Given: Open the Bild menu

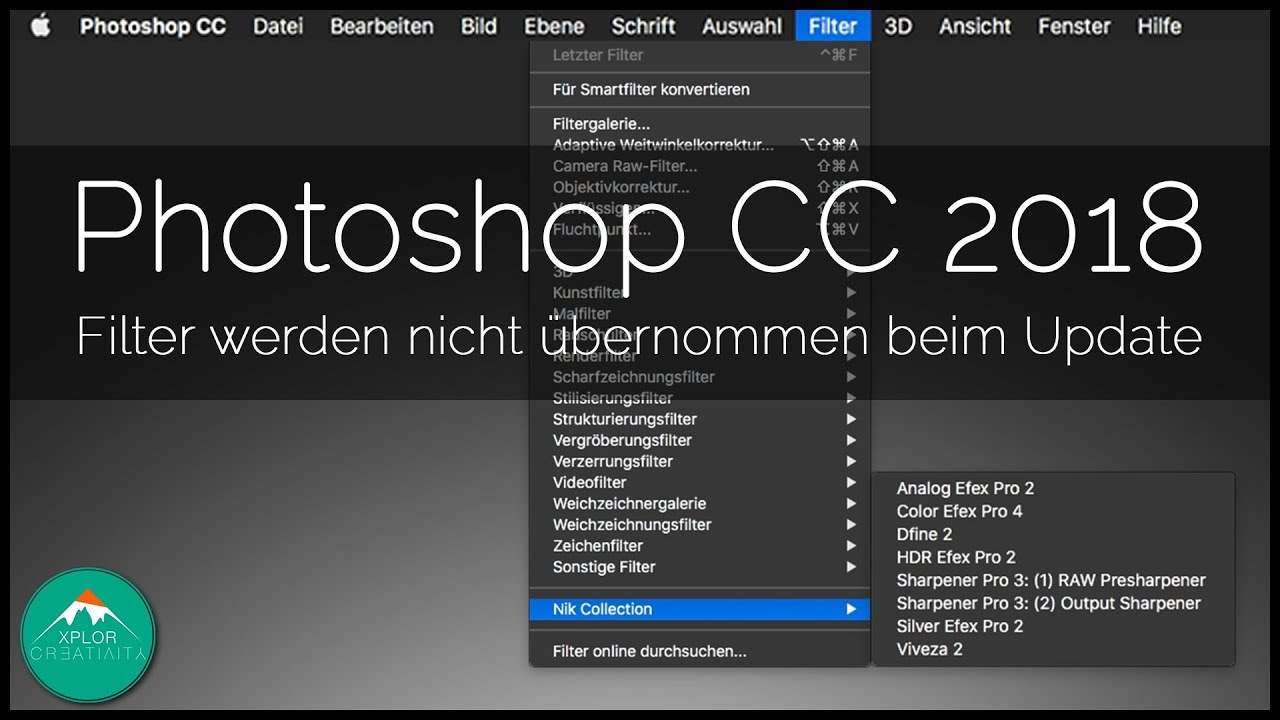Looking at the screenshot, I should coord(479,26).
